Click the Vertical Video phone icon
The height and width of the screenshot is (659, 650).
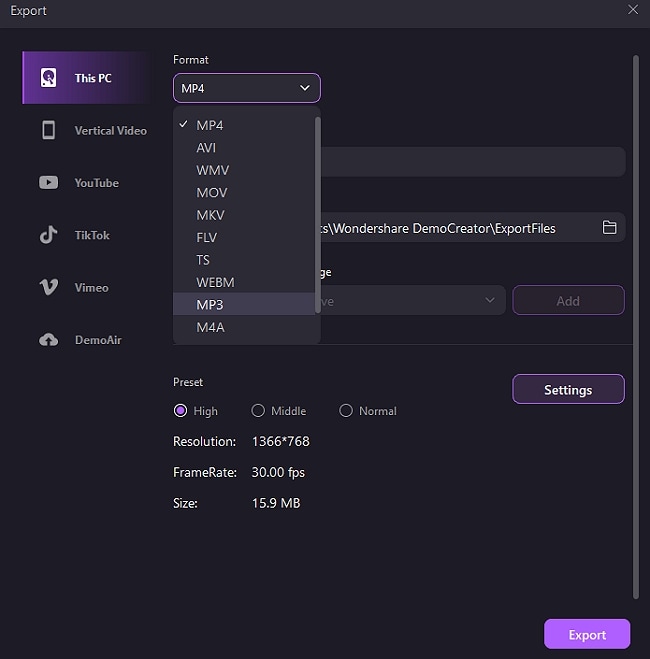48,130
